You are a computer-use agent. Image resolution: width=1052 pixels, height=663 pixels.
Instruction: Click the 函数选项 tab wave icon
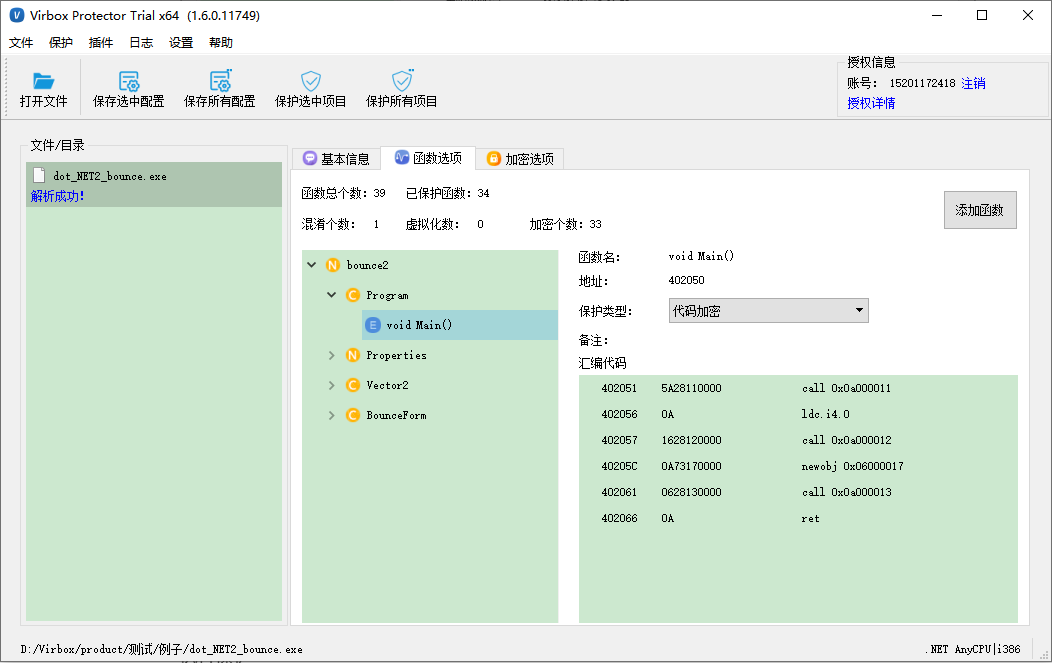coord(402,157)
